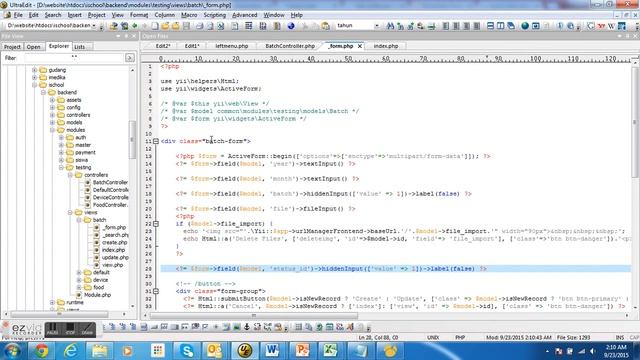Open Outlook from the taskbar
The image size is (640, 360).
tap(215, 351)
